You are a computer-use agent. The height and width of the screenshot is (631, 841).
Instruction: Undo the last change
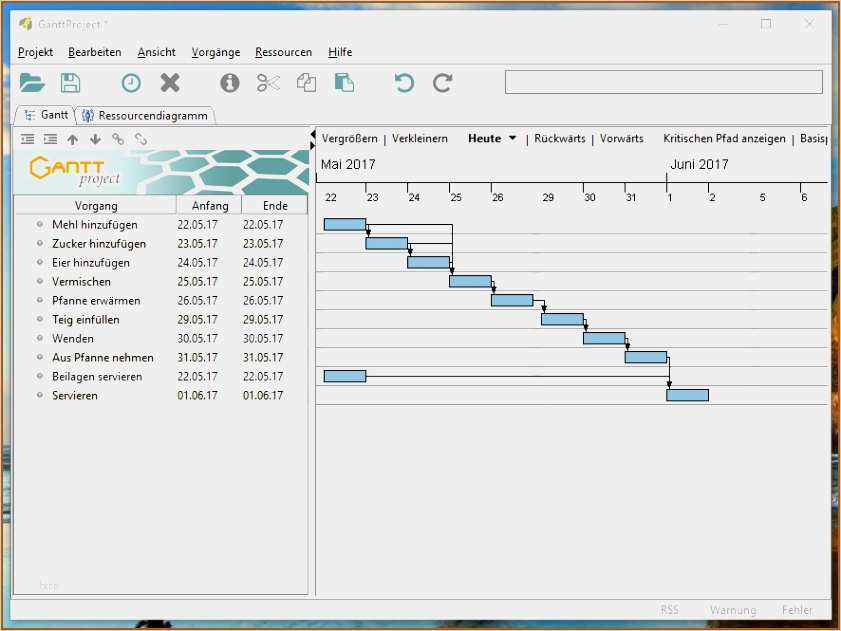402,83
